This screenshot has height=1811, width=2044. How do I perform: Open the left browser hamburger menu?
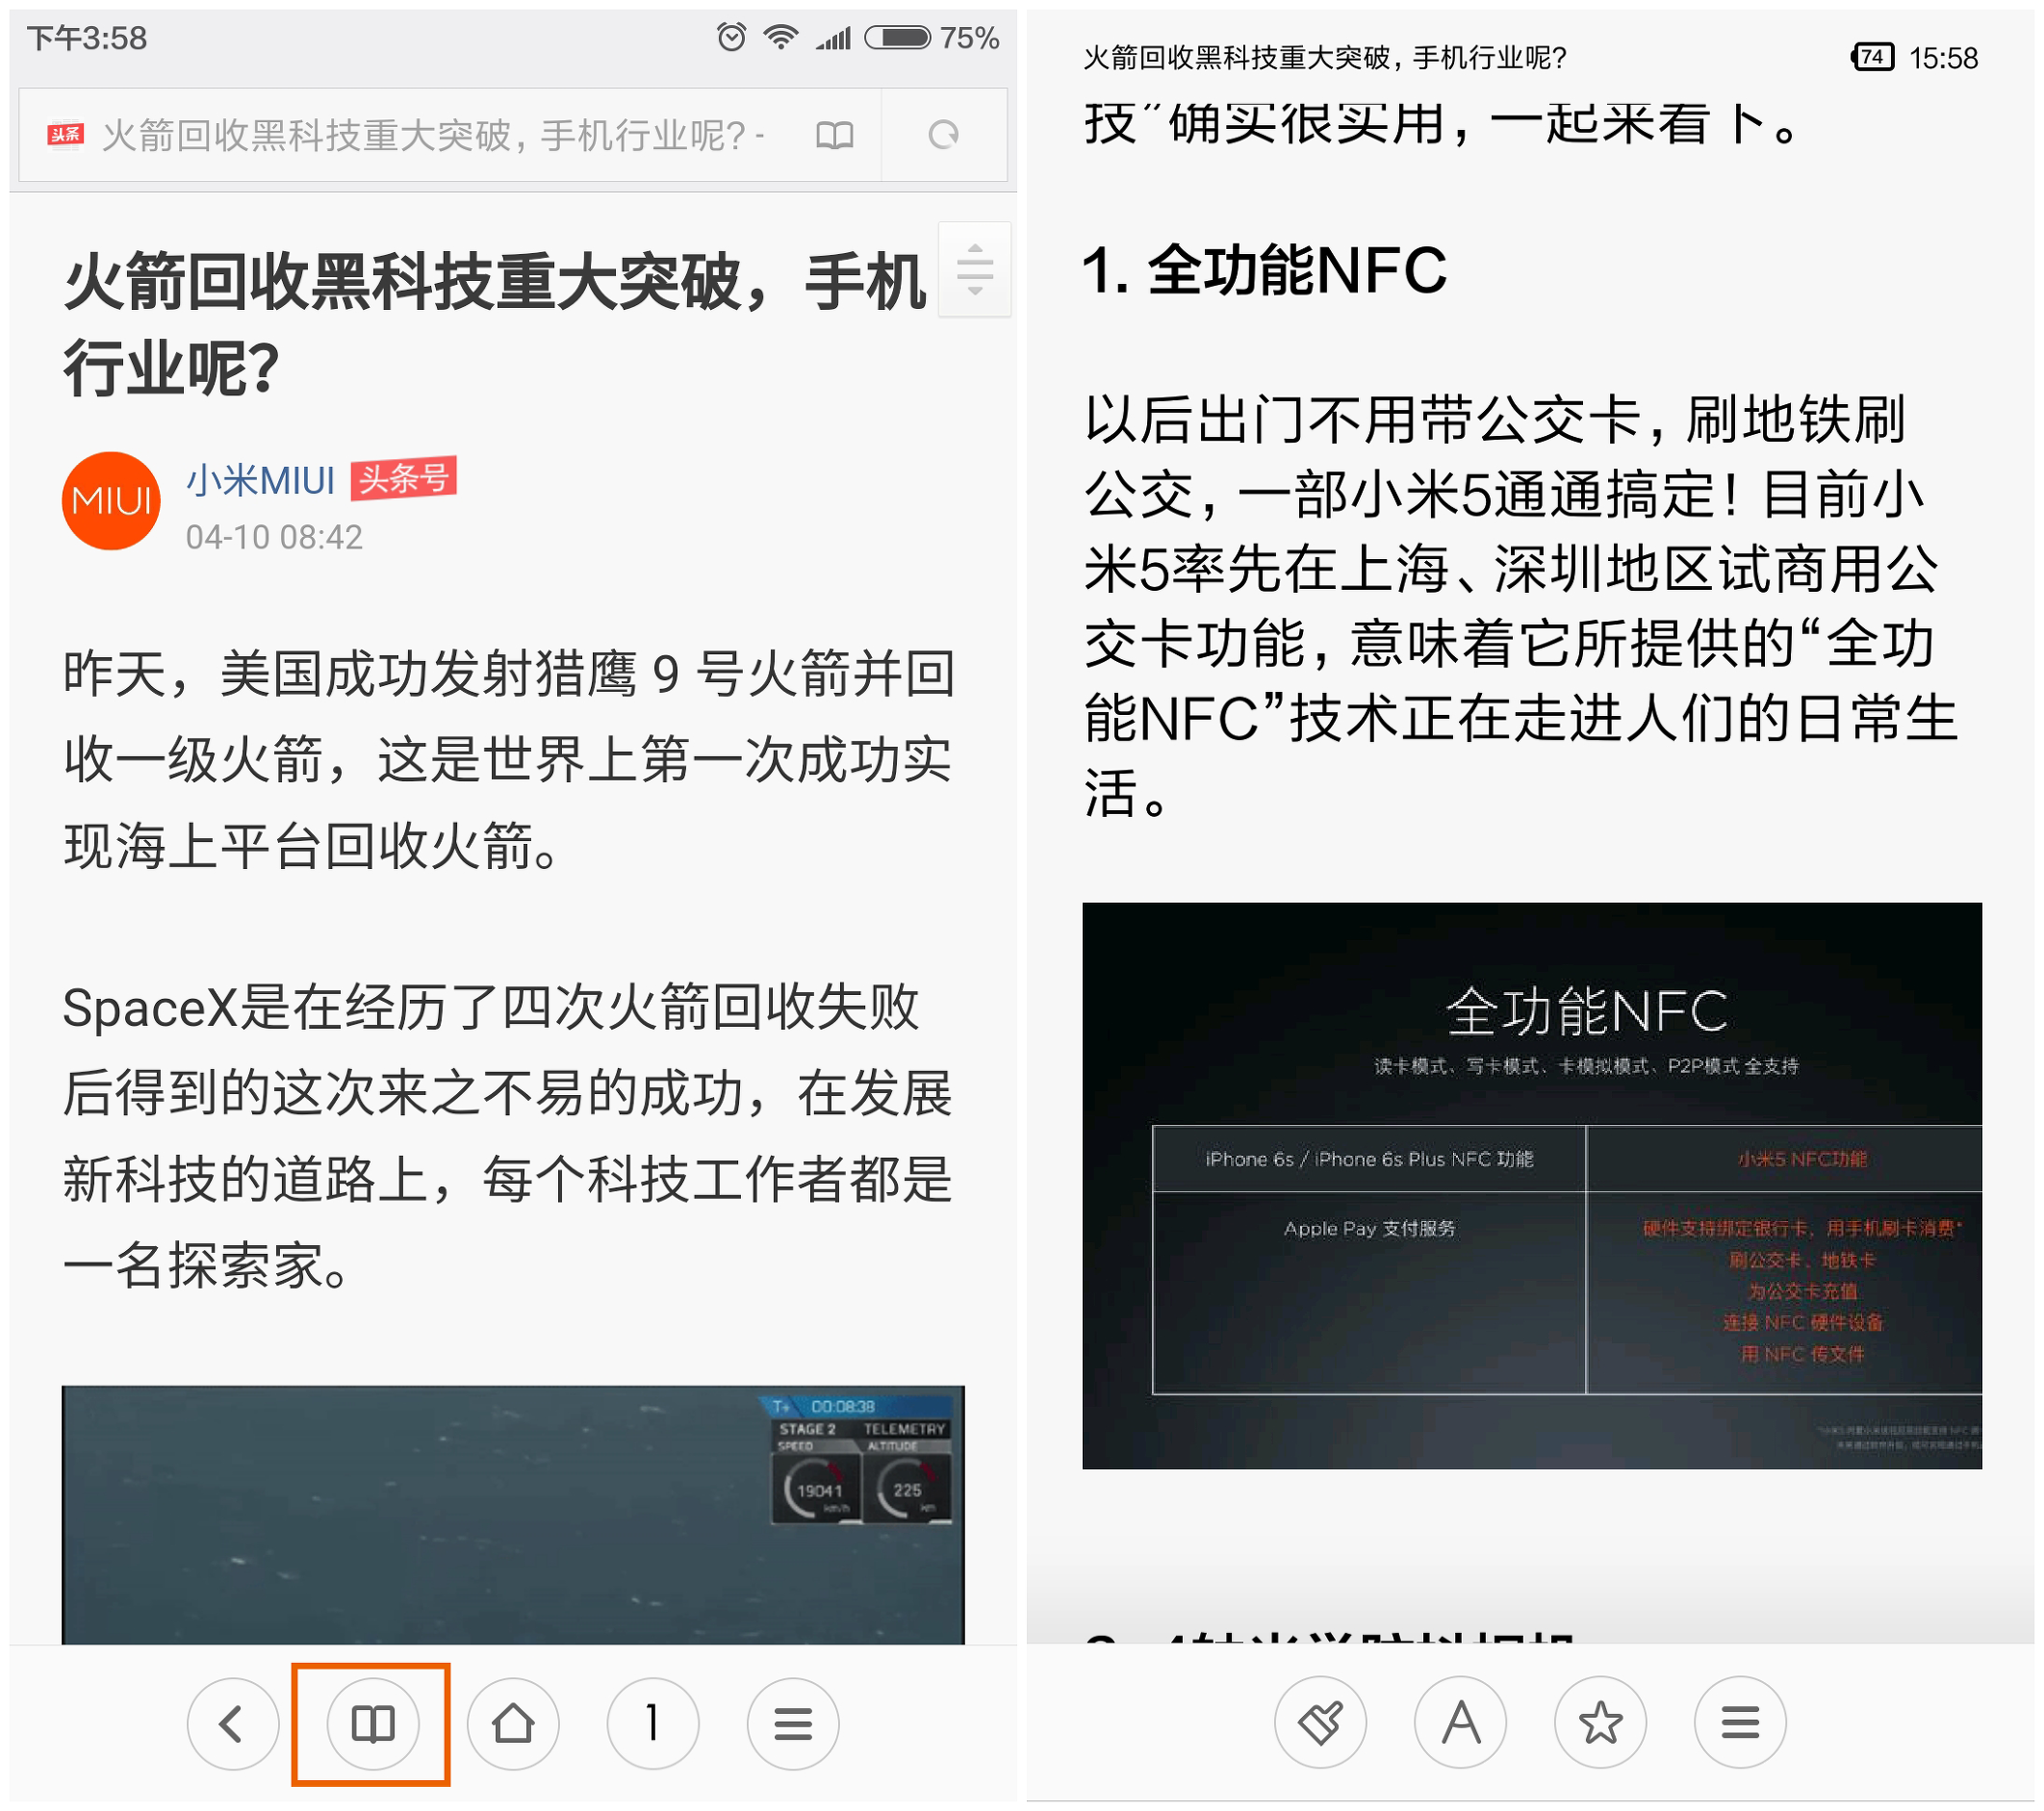click(792, 1724)
